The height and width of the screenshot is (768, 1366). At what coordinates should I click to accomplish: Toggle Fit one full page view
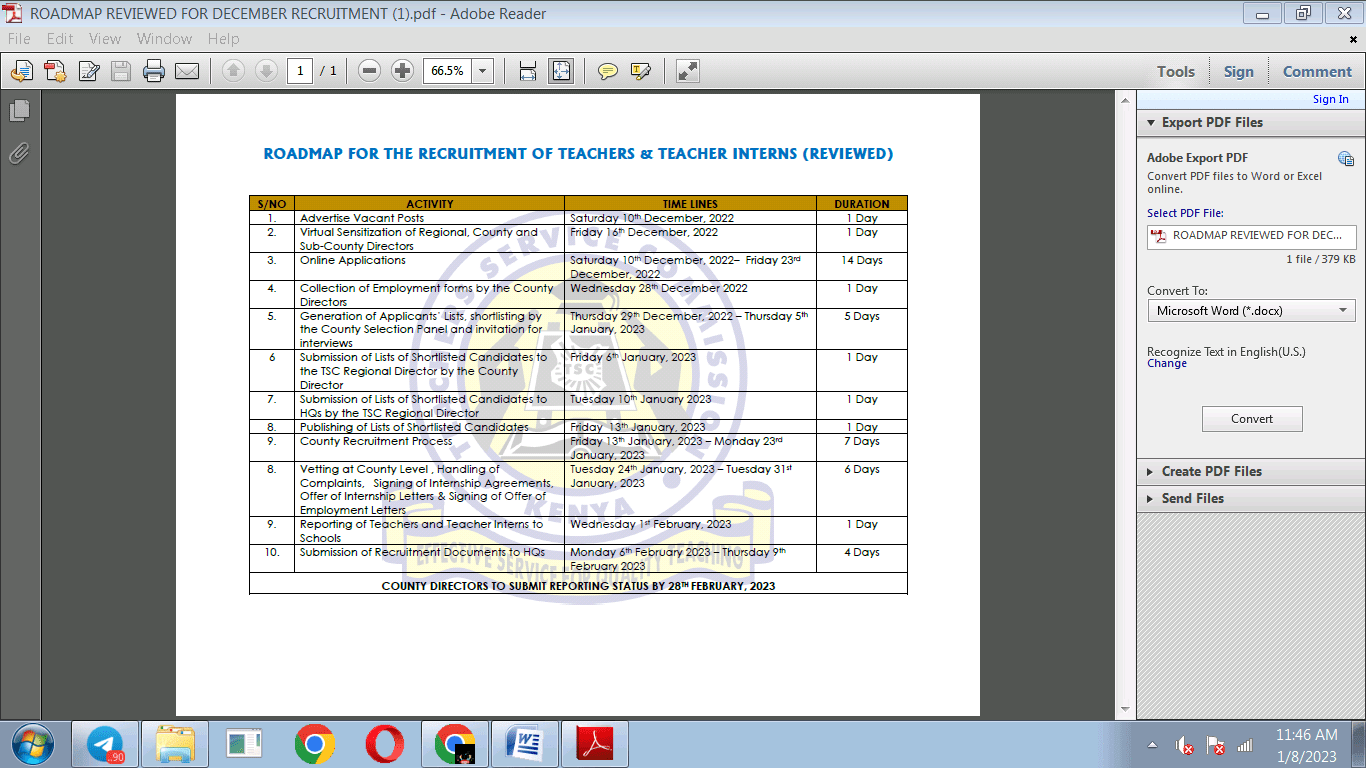click(x=561, y=71)
